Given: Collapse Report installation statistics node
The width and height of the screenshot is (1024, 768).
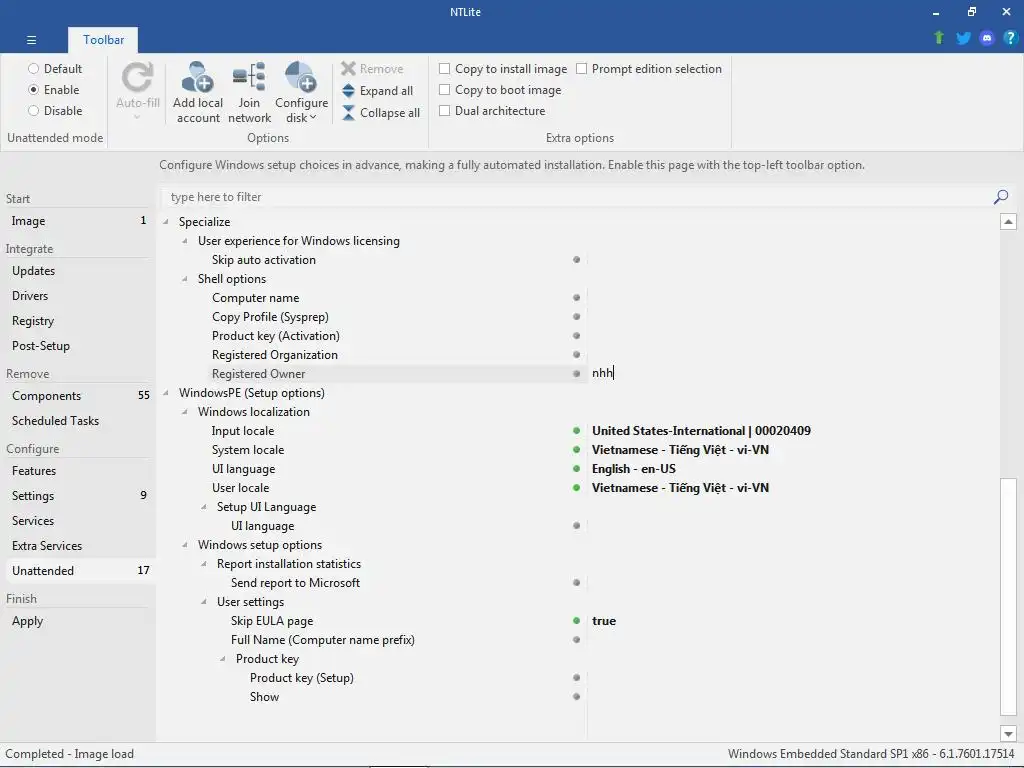Looking at the screenshot, I should coord(204,564).
